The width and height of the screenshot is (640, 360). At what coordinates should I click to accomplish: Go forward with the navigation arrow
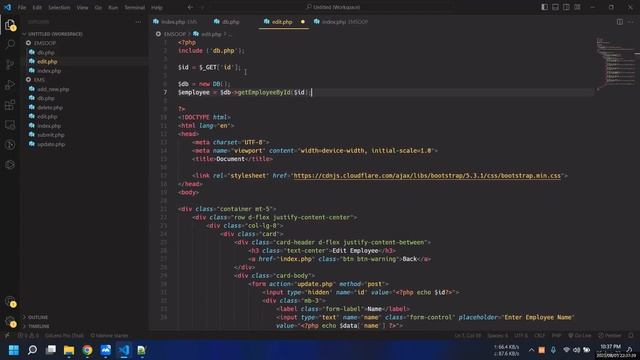[202, 7]
